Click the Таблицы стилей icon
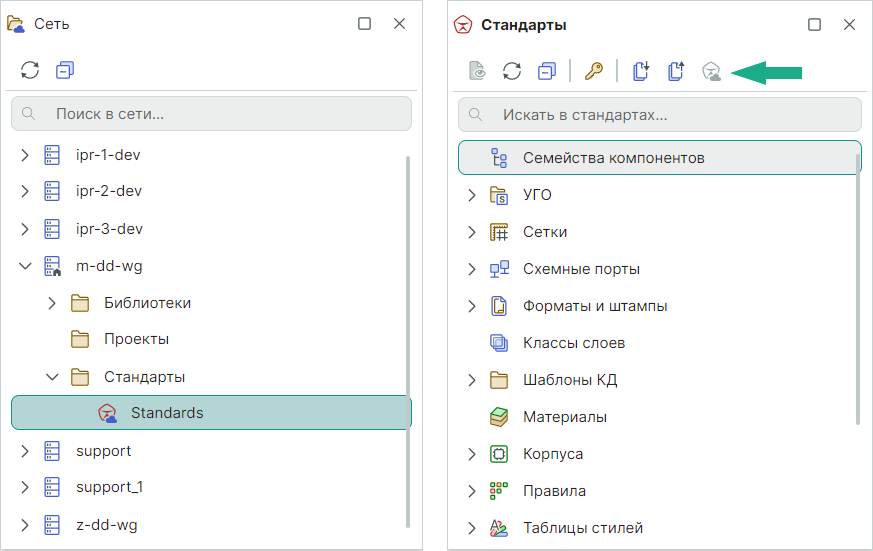873x551 pixels. [x=499, y=528]
